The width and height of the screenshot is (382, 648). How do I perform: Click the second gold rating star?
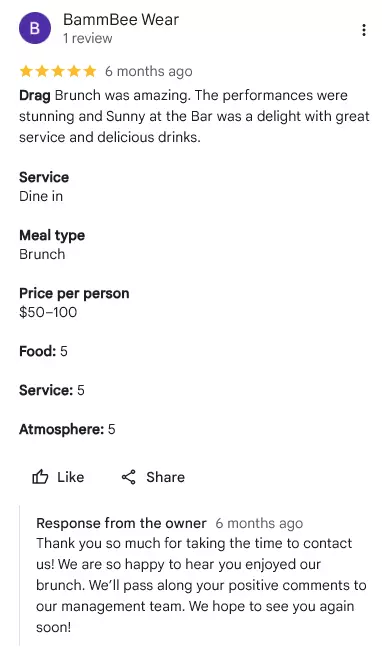[42, 71]
